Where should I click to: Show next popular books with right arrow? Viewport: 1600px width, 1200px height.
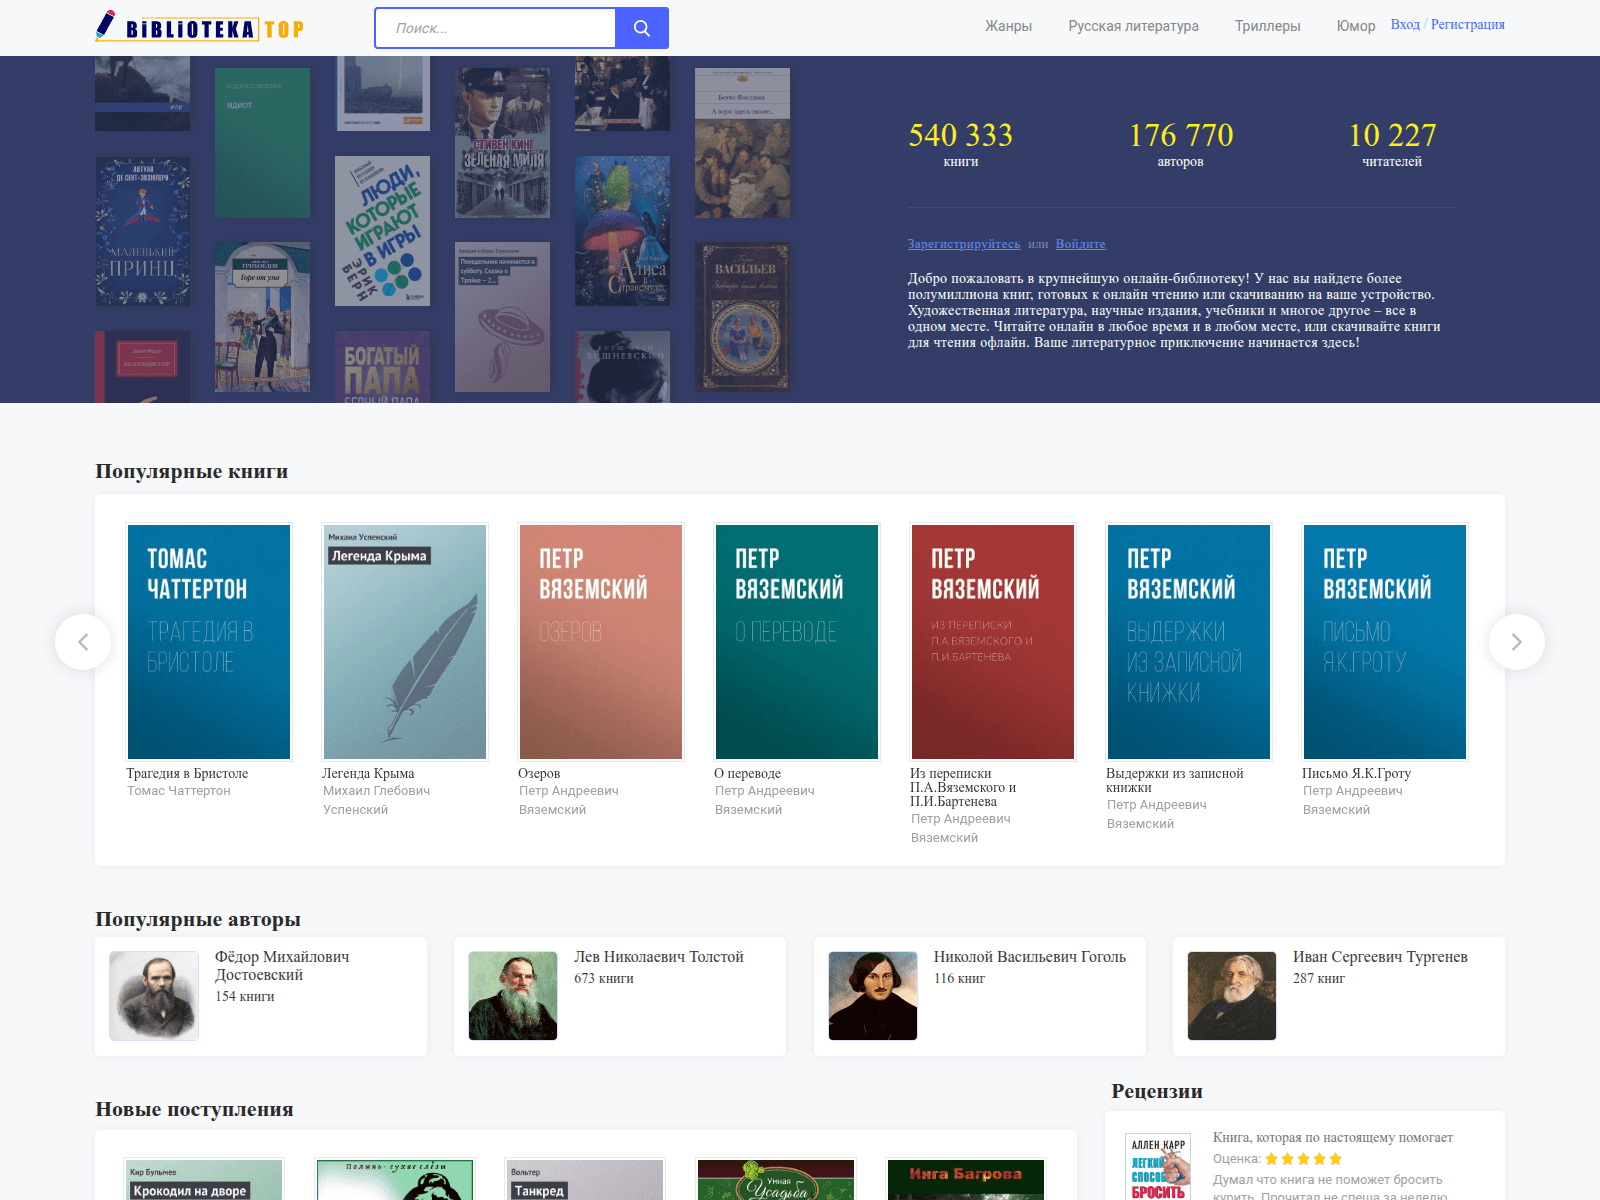[1517, 642]
